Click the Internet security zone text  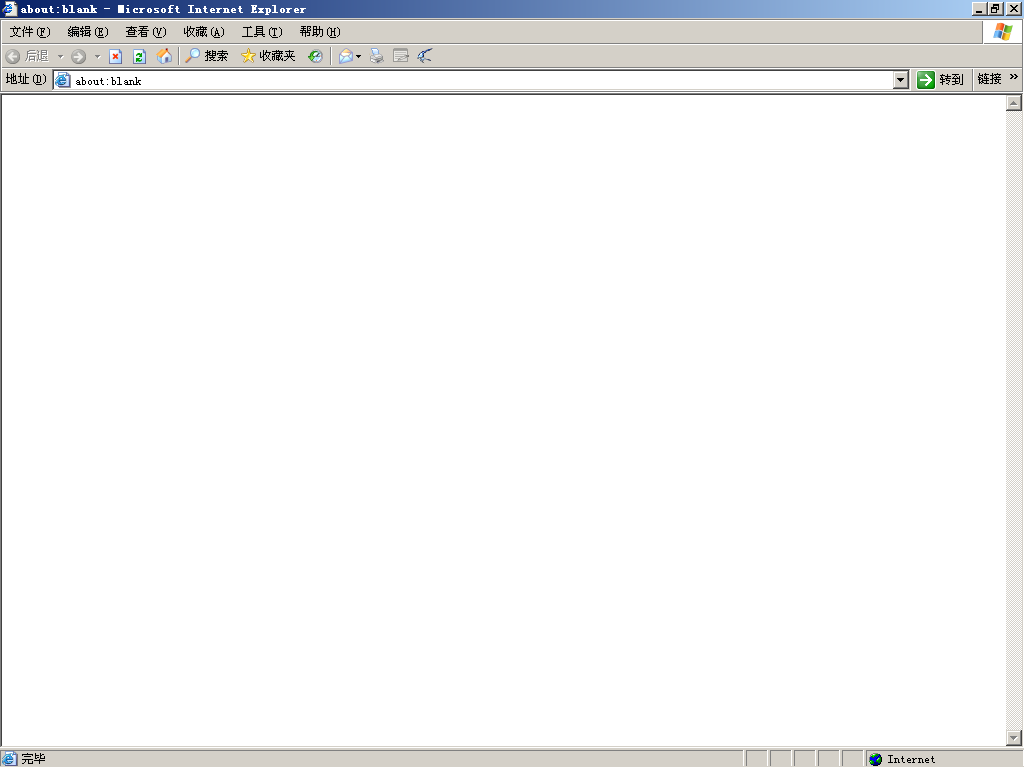coord(911,759)
